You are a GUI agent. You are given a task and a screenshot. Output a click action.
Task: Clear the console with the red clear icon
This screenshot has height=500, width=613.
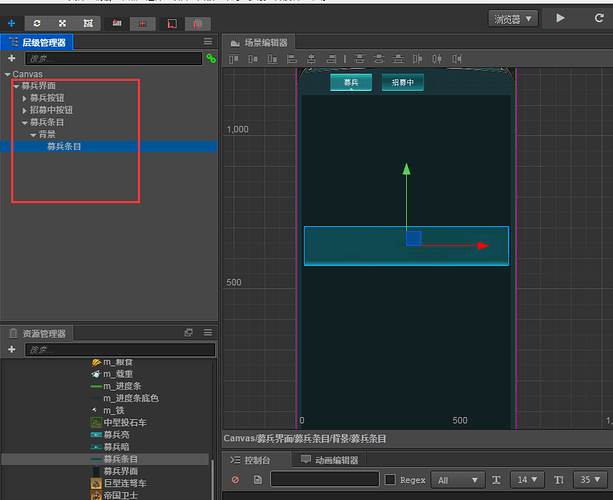coord(235,481)
